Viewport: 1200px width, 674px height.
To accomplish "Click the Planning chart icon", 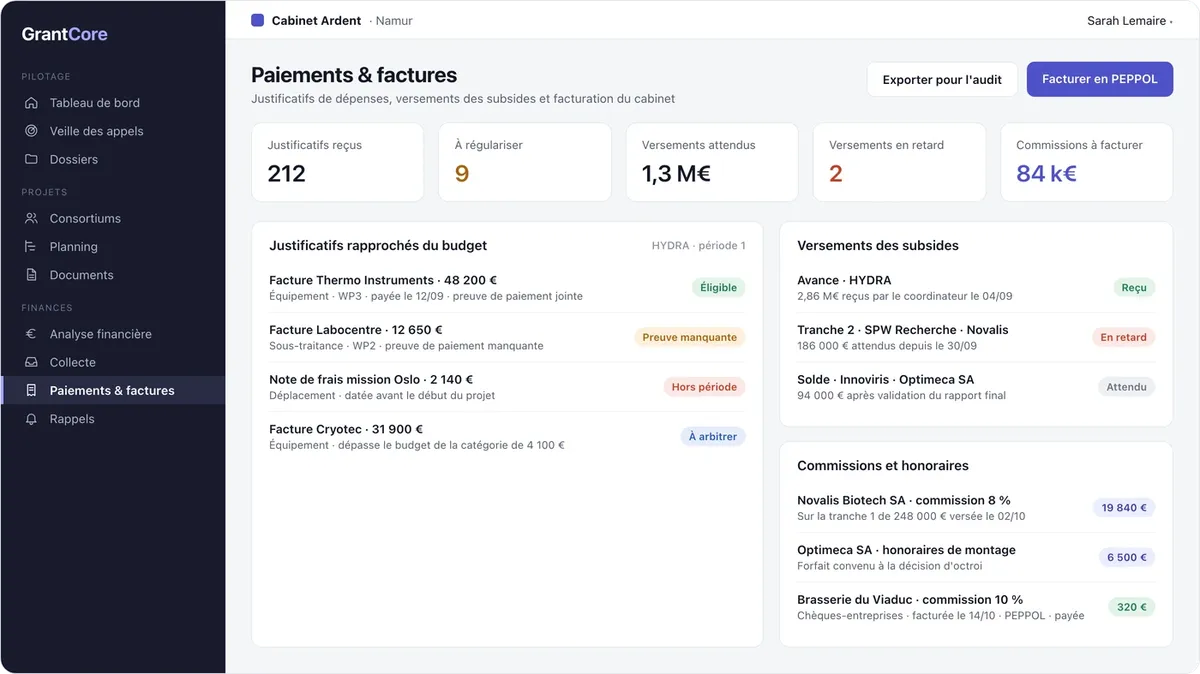I will coord(31,246).
